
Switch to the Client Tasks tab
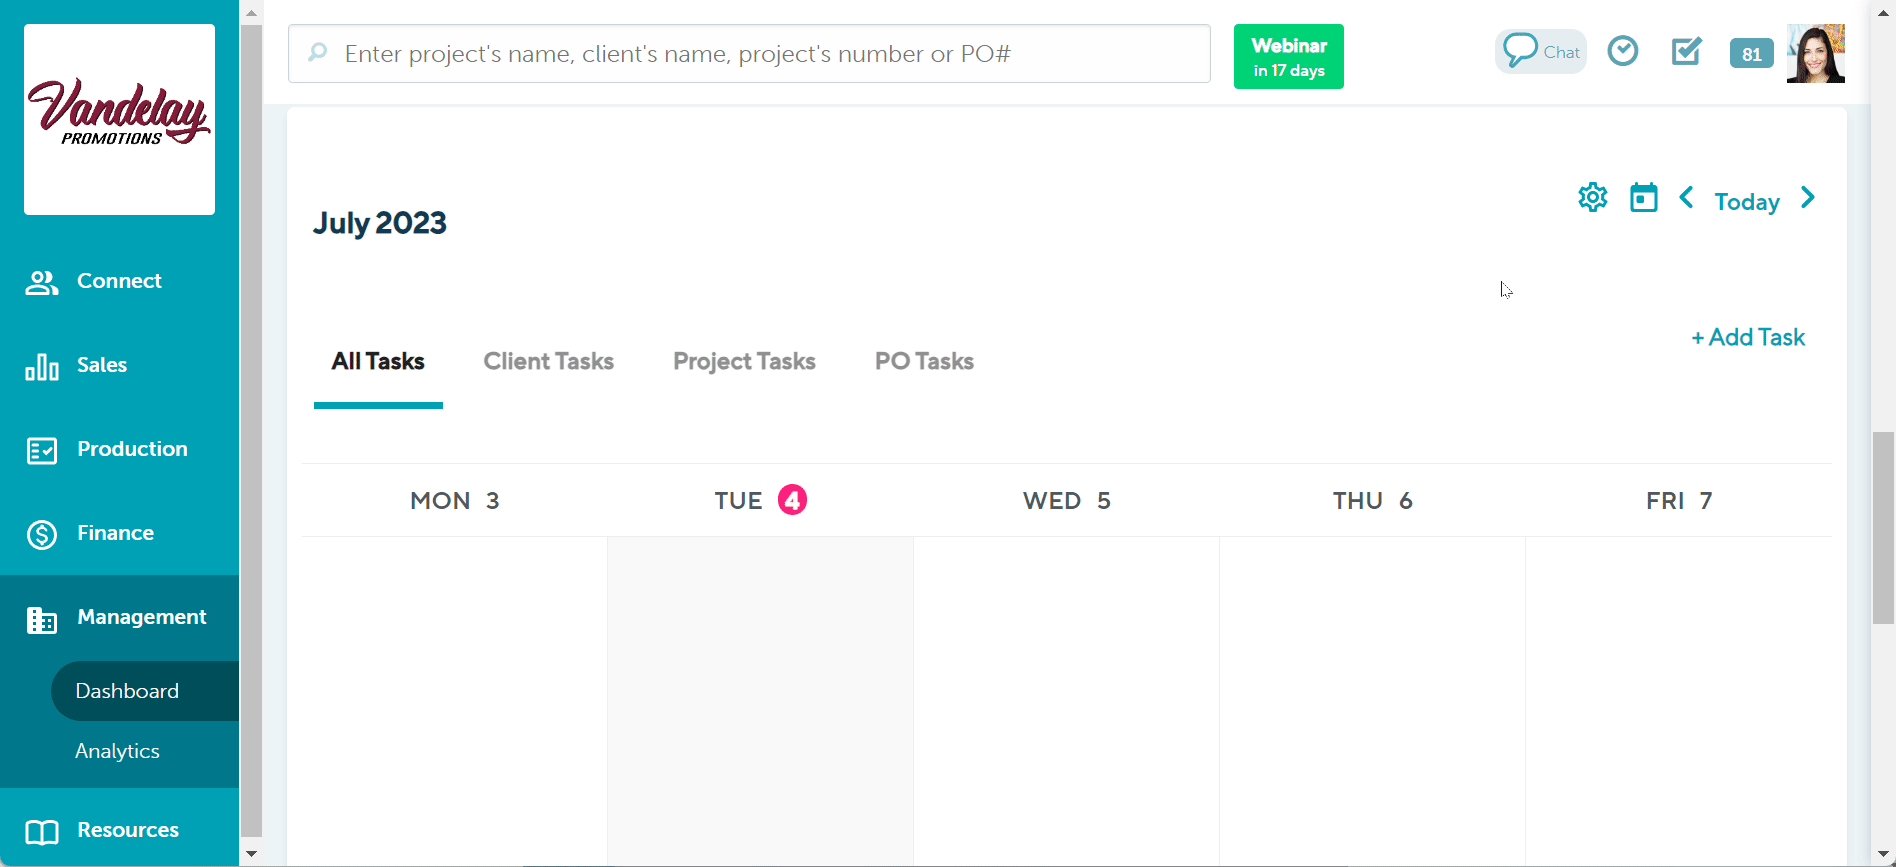(x=548, y=361)
